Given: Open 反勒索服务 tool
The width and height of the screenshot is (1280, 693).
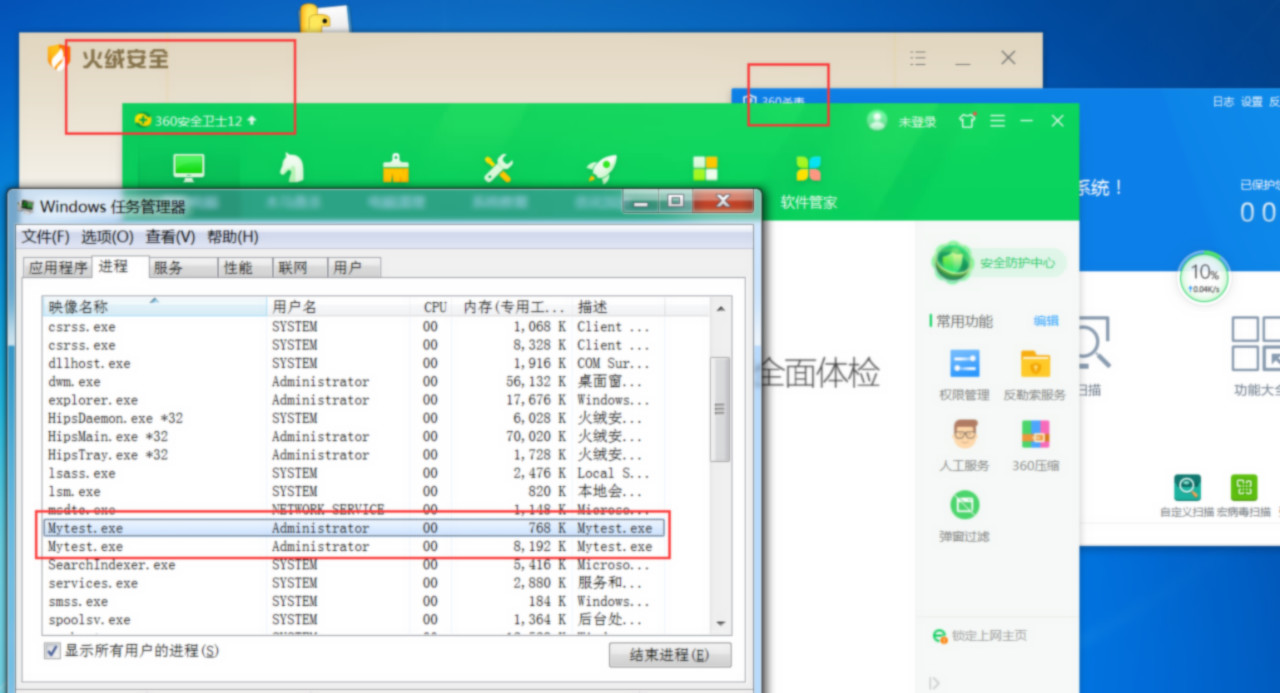Looking at the screenshot, I should [x=1035, y=375].
